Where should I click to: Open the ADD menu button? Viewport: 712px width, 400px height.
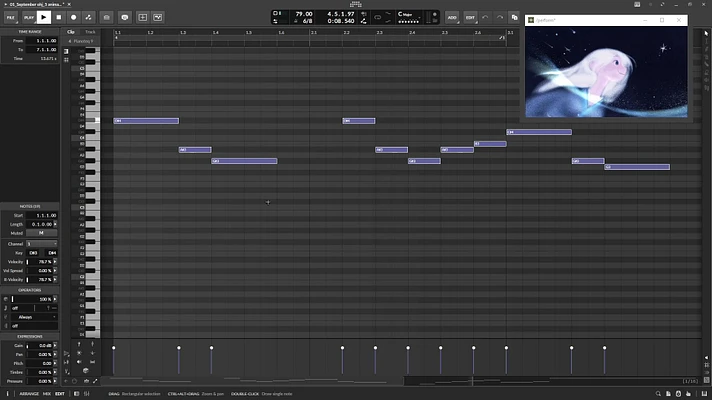pyautogui.click(x=452, y=18)
